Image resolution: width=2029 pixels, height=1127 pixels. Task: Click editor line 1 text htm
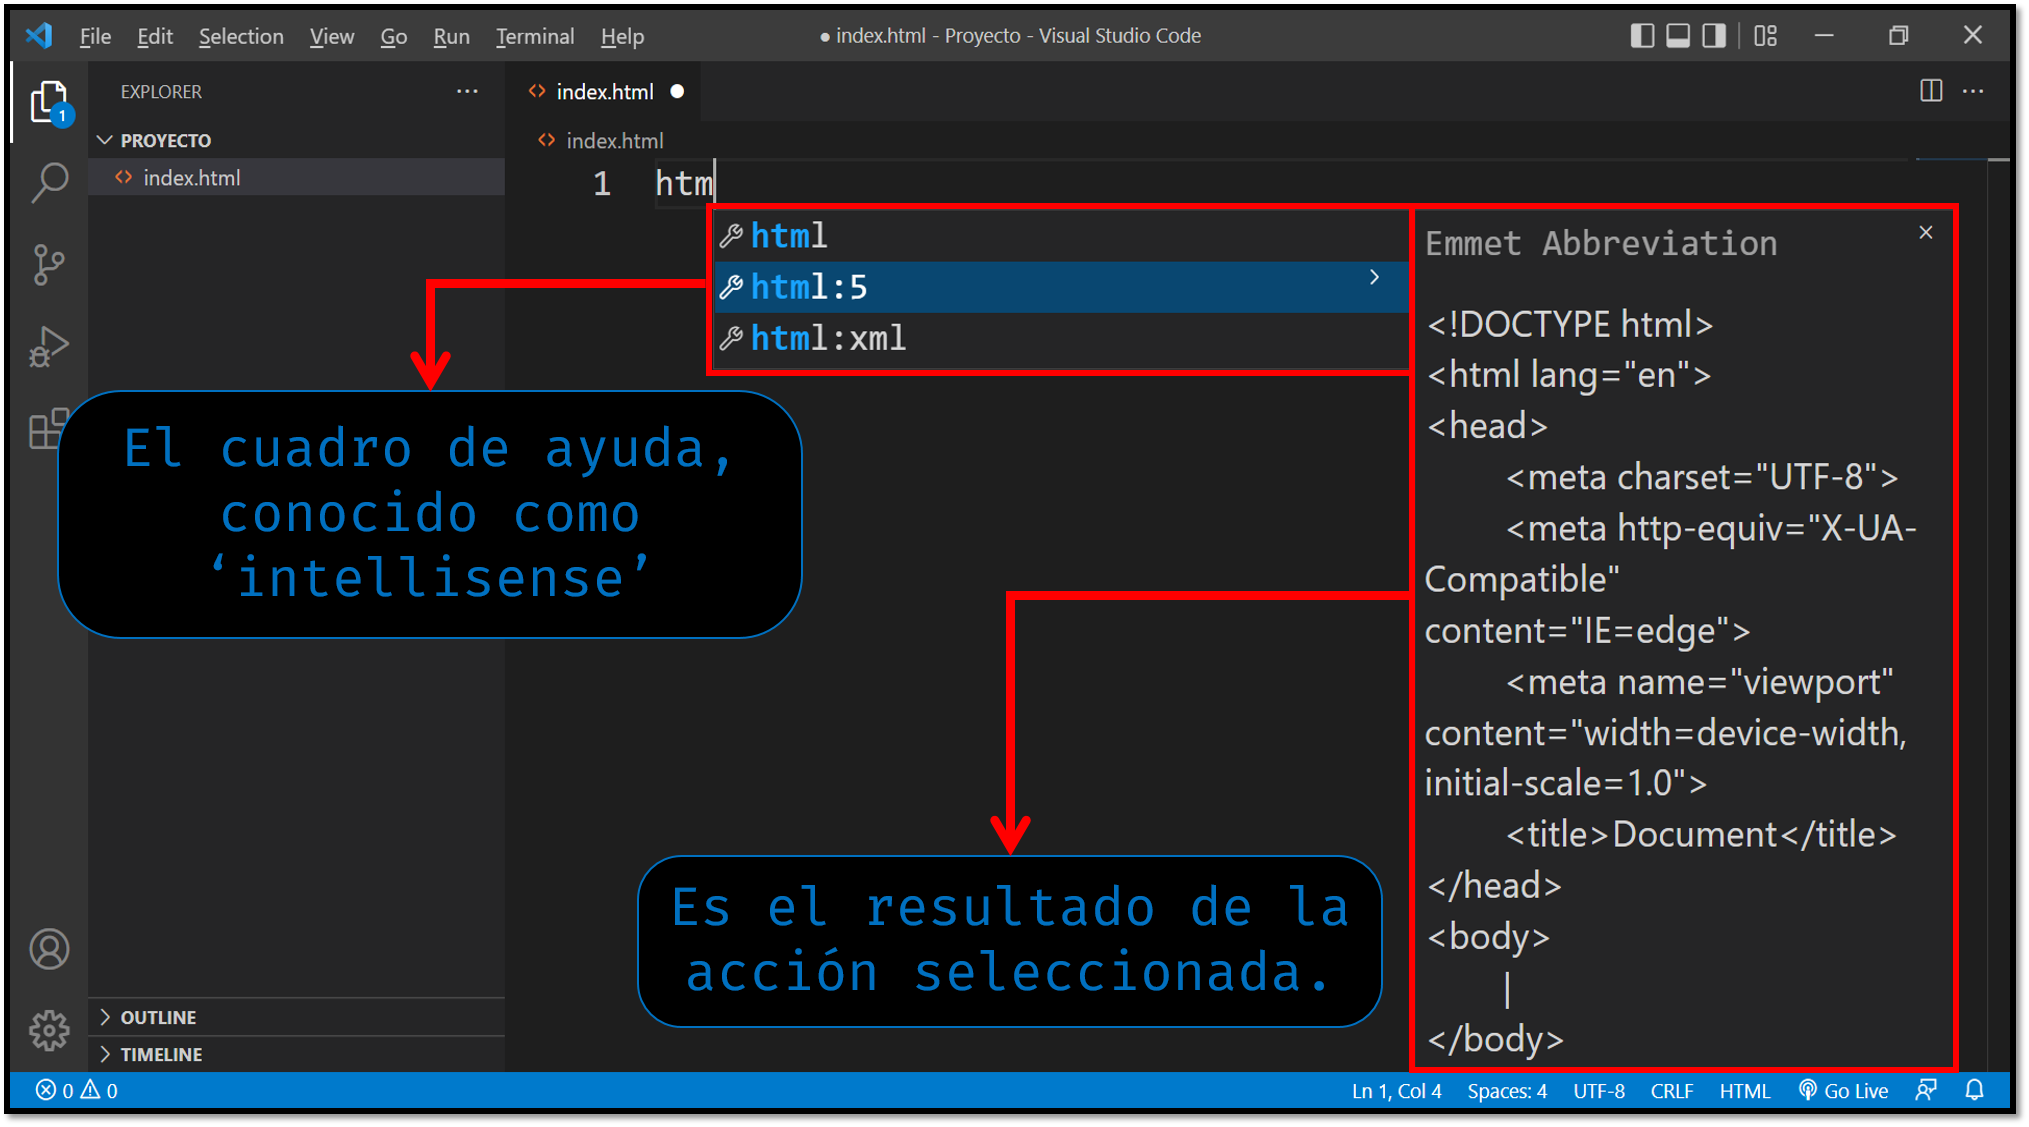(684, 183)
